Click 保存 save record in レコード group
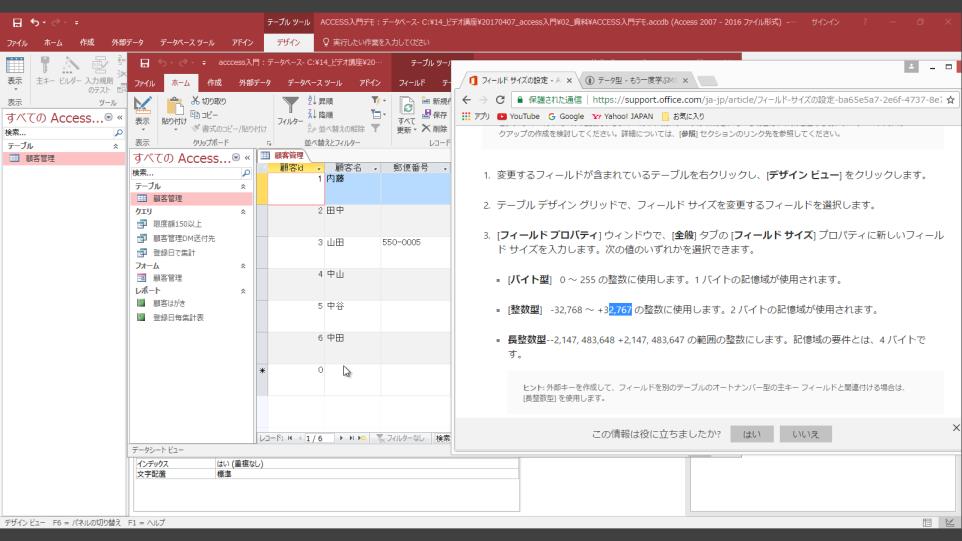This screenshot has width=962, height=541. click(x=434, y=115)
